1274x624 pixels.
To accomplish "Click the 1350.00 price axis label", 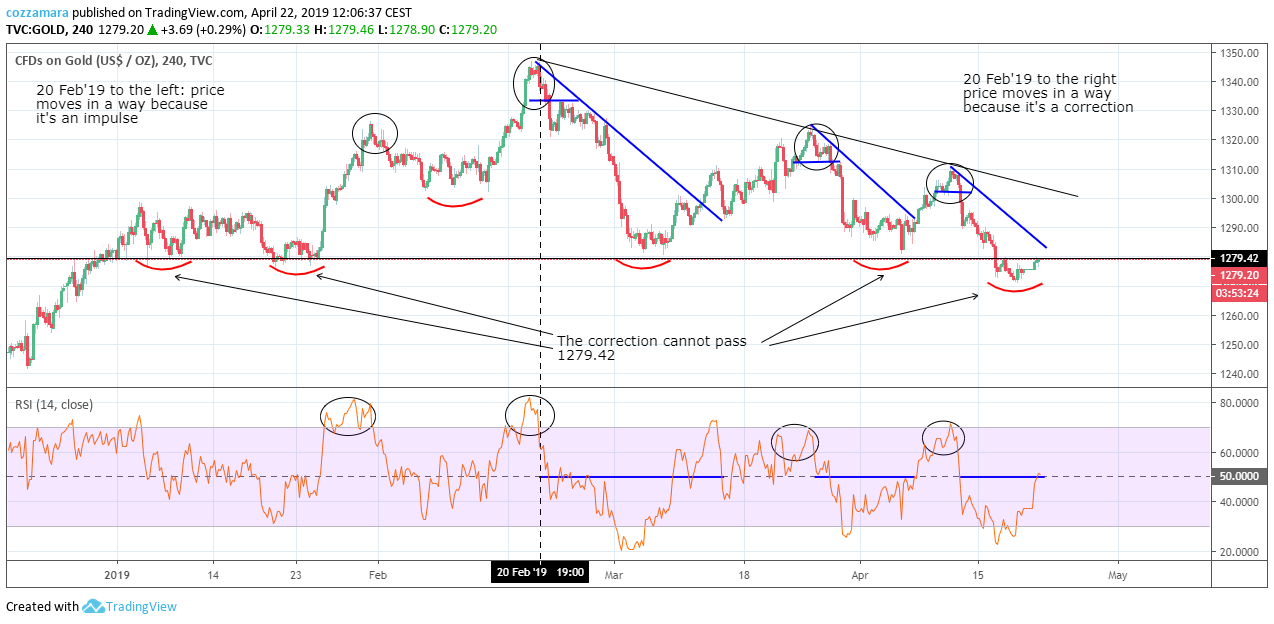I will click(1239, 53).
